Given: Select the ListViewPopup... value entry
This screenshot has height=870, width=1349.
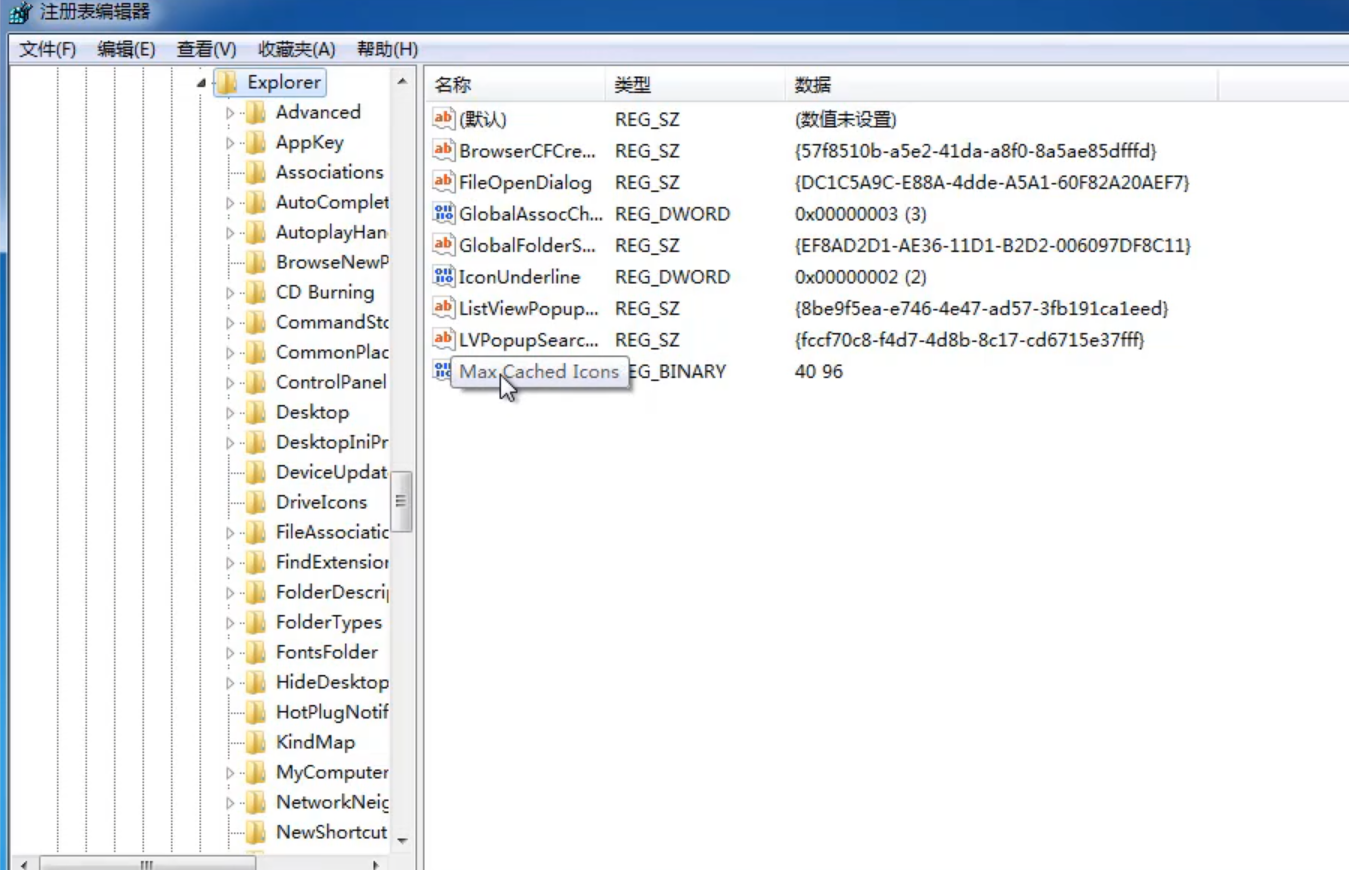Looking at the screenshot, I should [528, 309].
